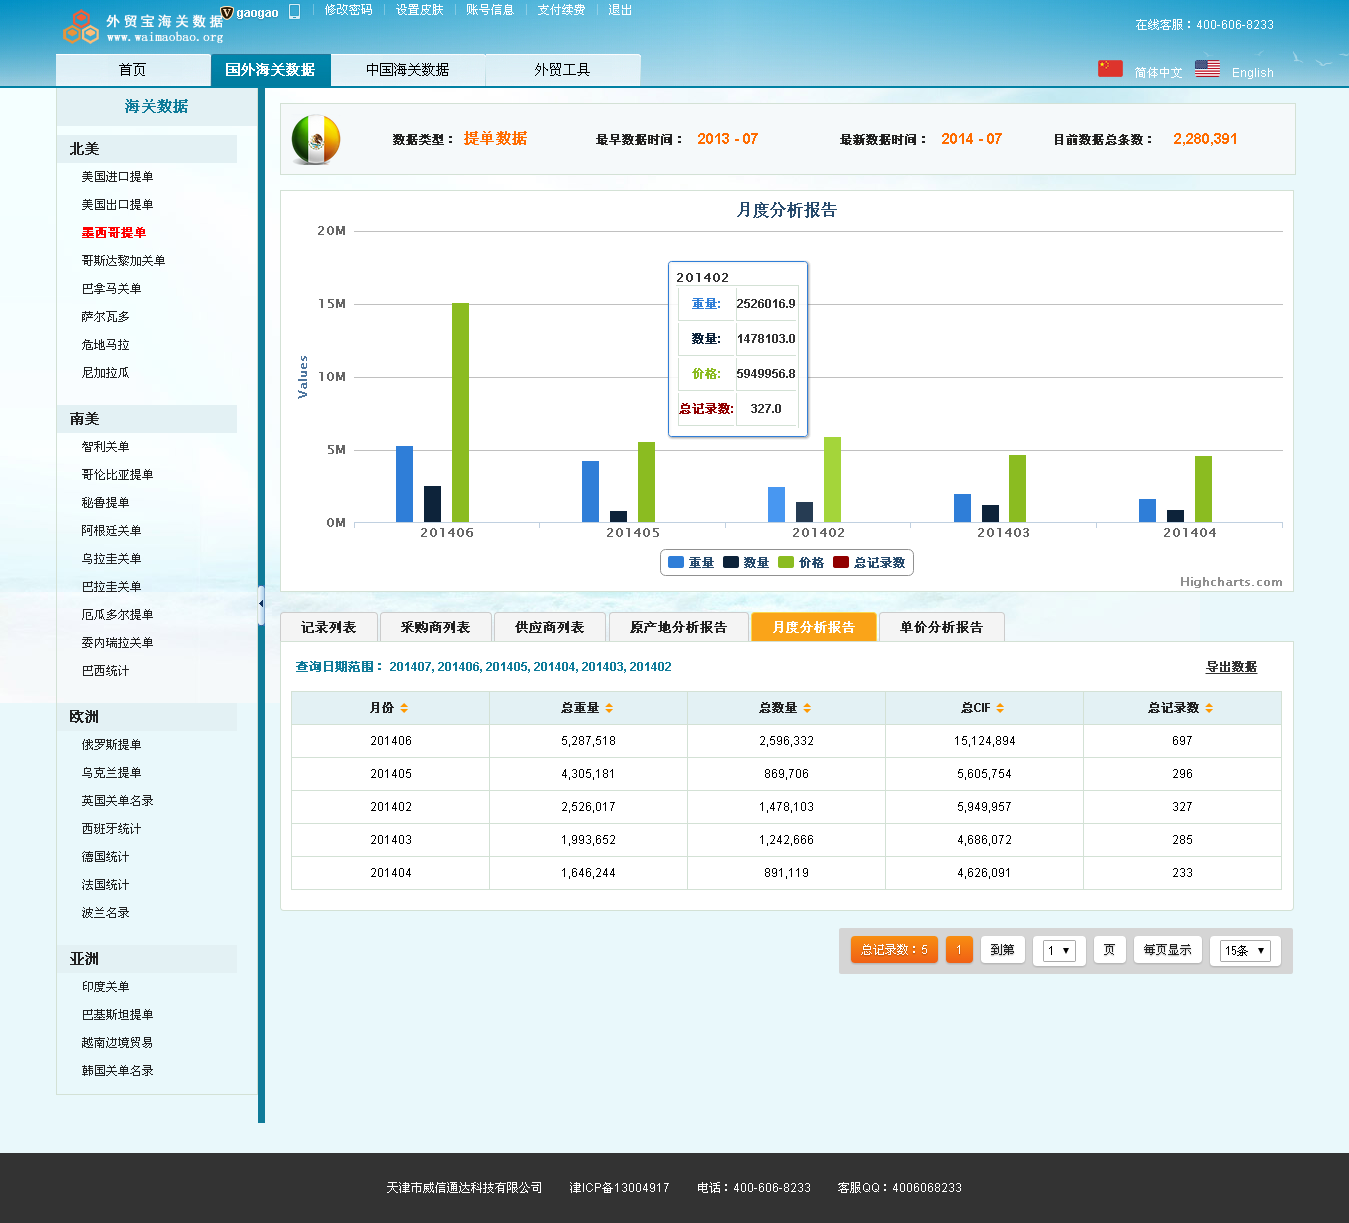Click the 15,124,894 CIF value cell
The image size is (1349, 1223).
[985, 741]
